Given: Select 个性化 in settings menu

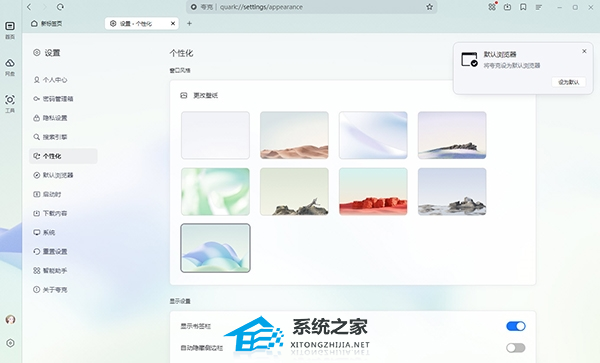Looking at the screenshot, I should pyautogui.click(x=63, y=156).
